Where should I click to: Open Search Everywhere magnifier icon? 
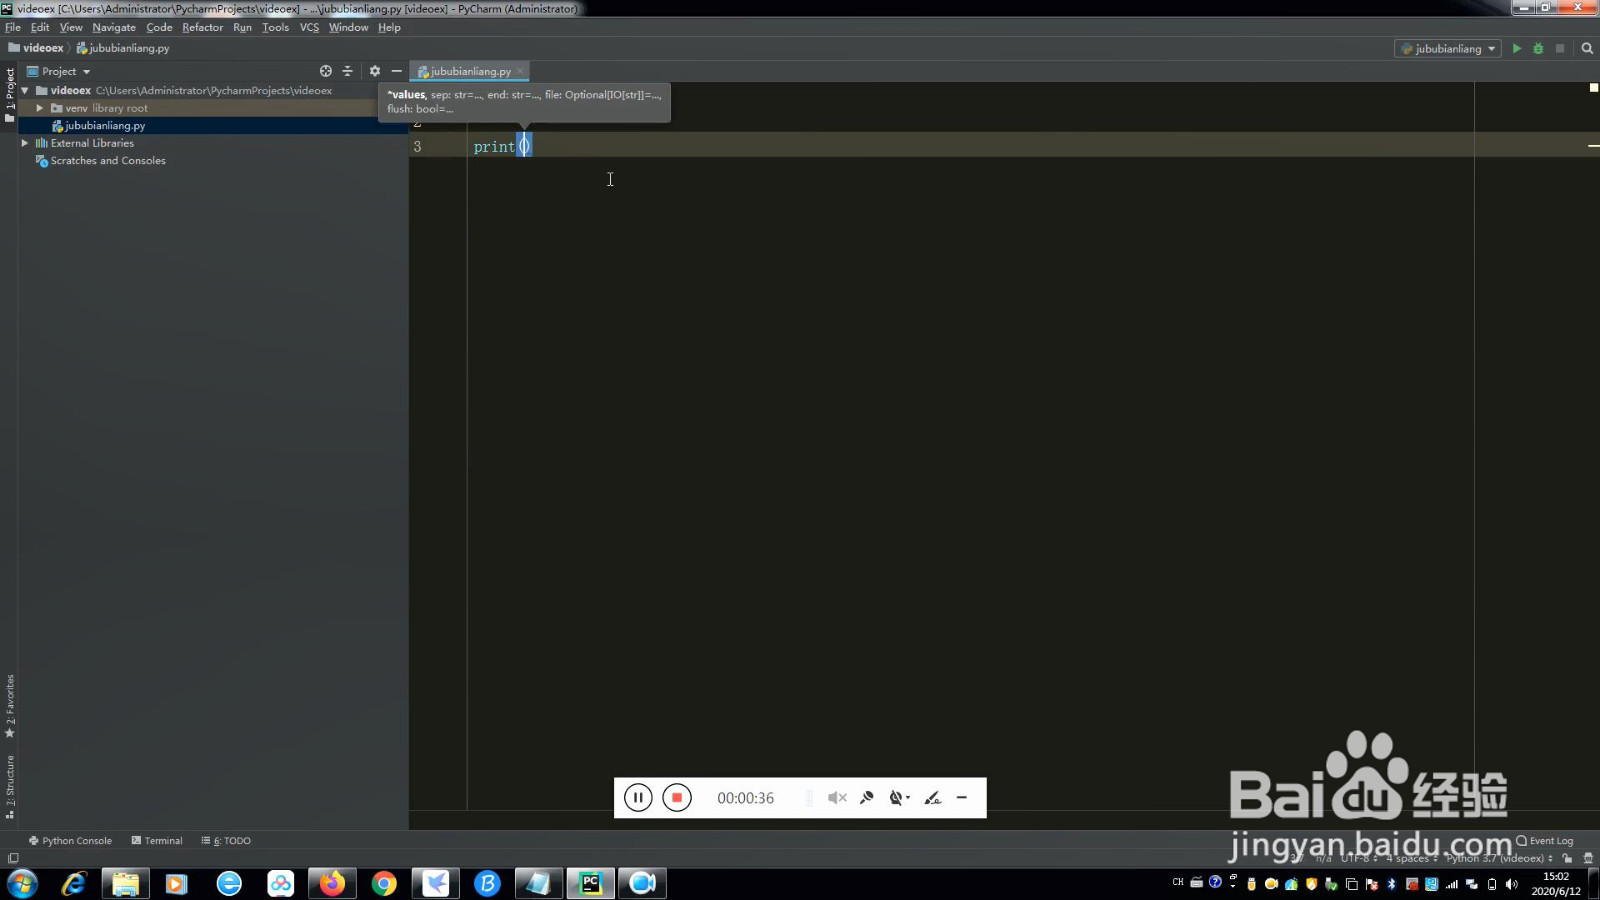pos(1587,48)
